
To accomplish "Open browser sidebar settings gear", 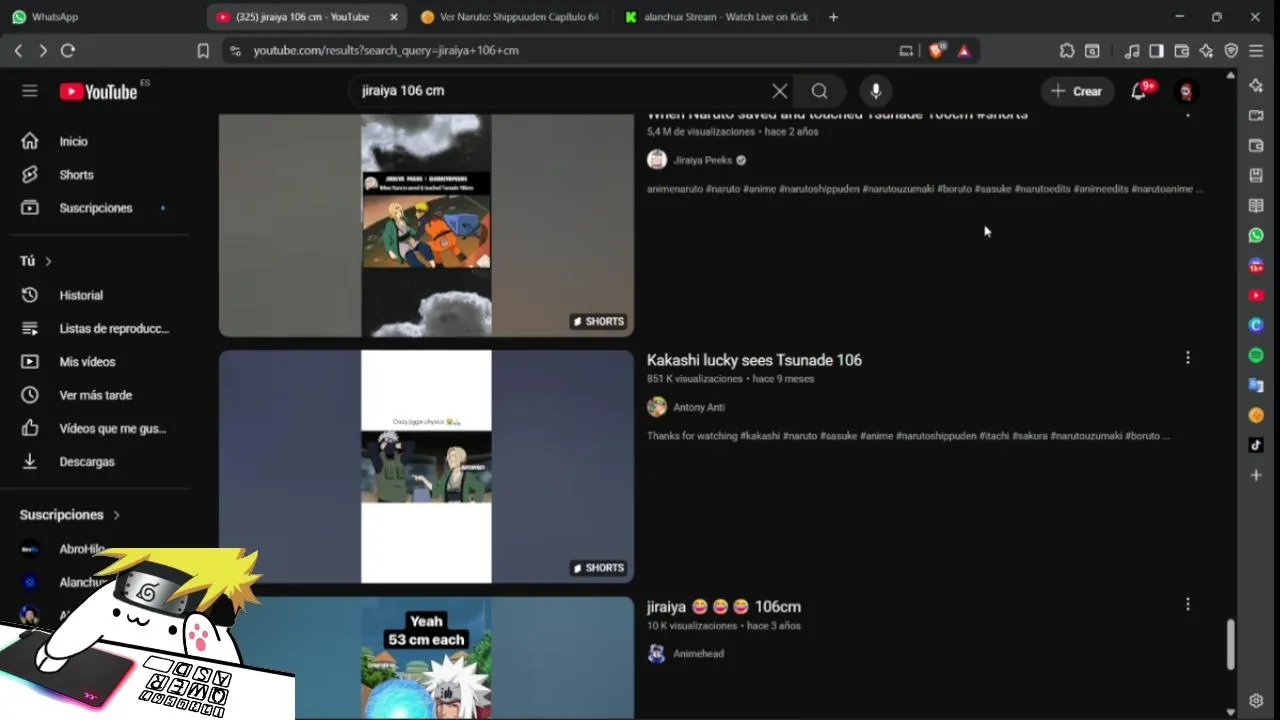I will point(1256,700).
